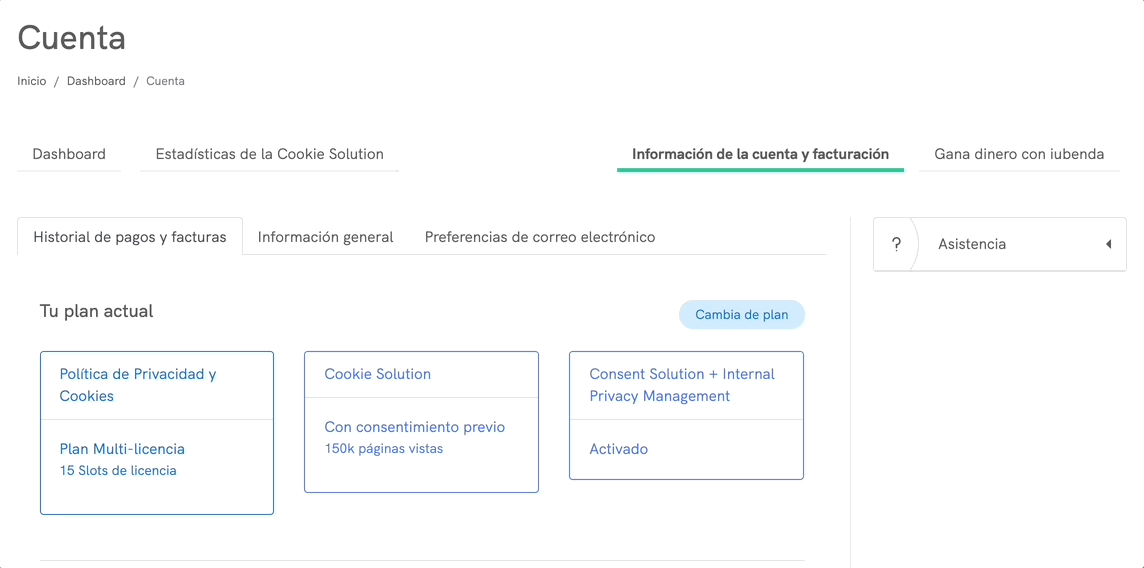
Task: Open the Asistencia label in sidebar
Action: [971, 244]
